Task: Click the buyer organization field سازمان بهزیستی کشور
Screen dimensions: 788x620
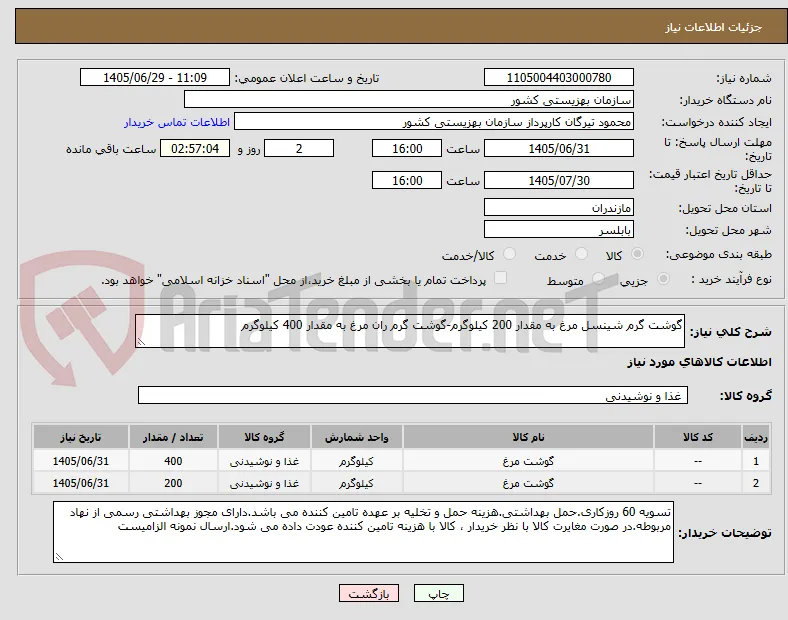Action: [409, 99]
